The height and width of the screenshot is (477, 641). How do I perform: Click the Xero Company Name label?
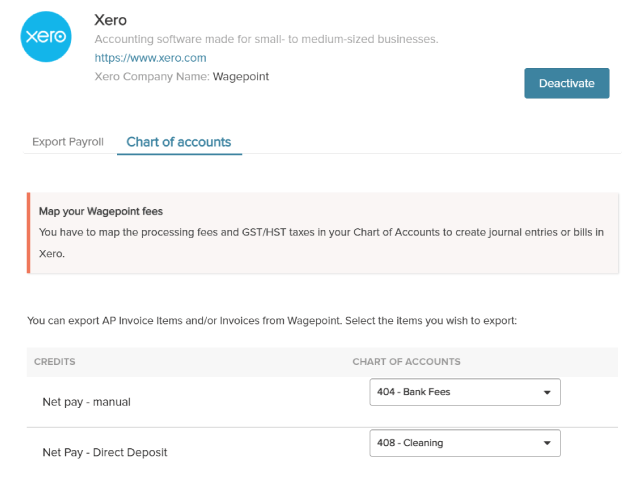(x=152, y=76)
